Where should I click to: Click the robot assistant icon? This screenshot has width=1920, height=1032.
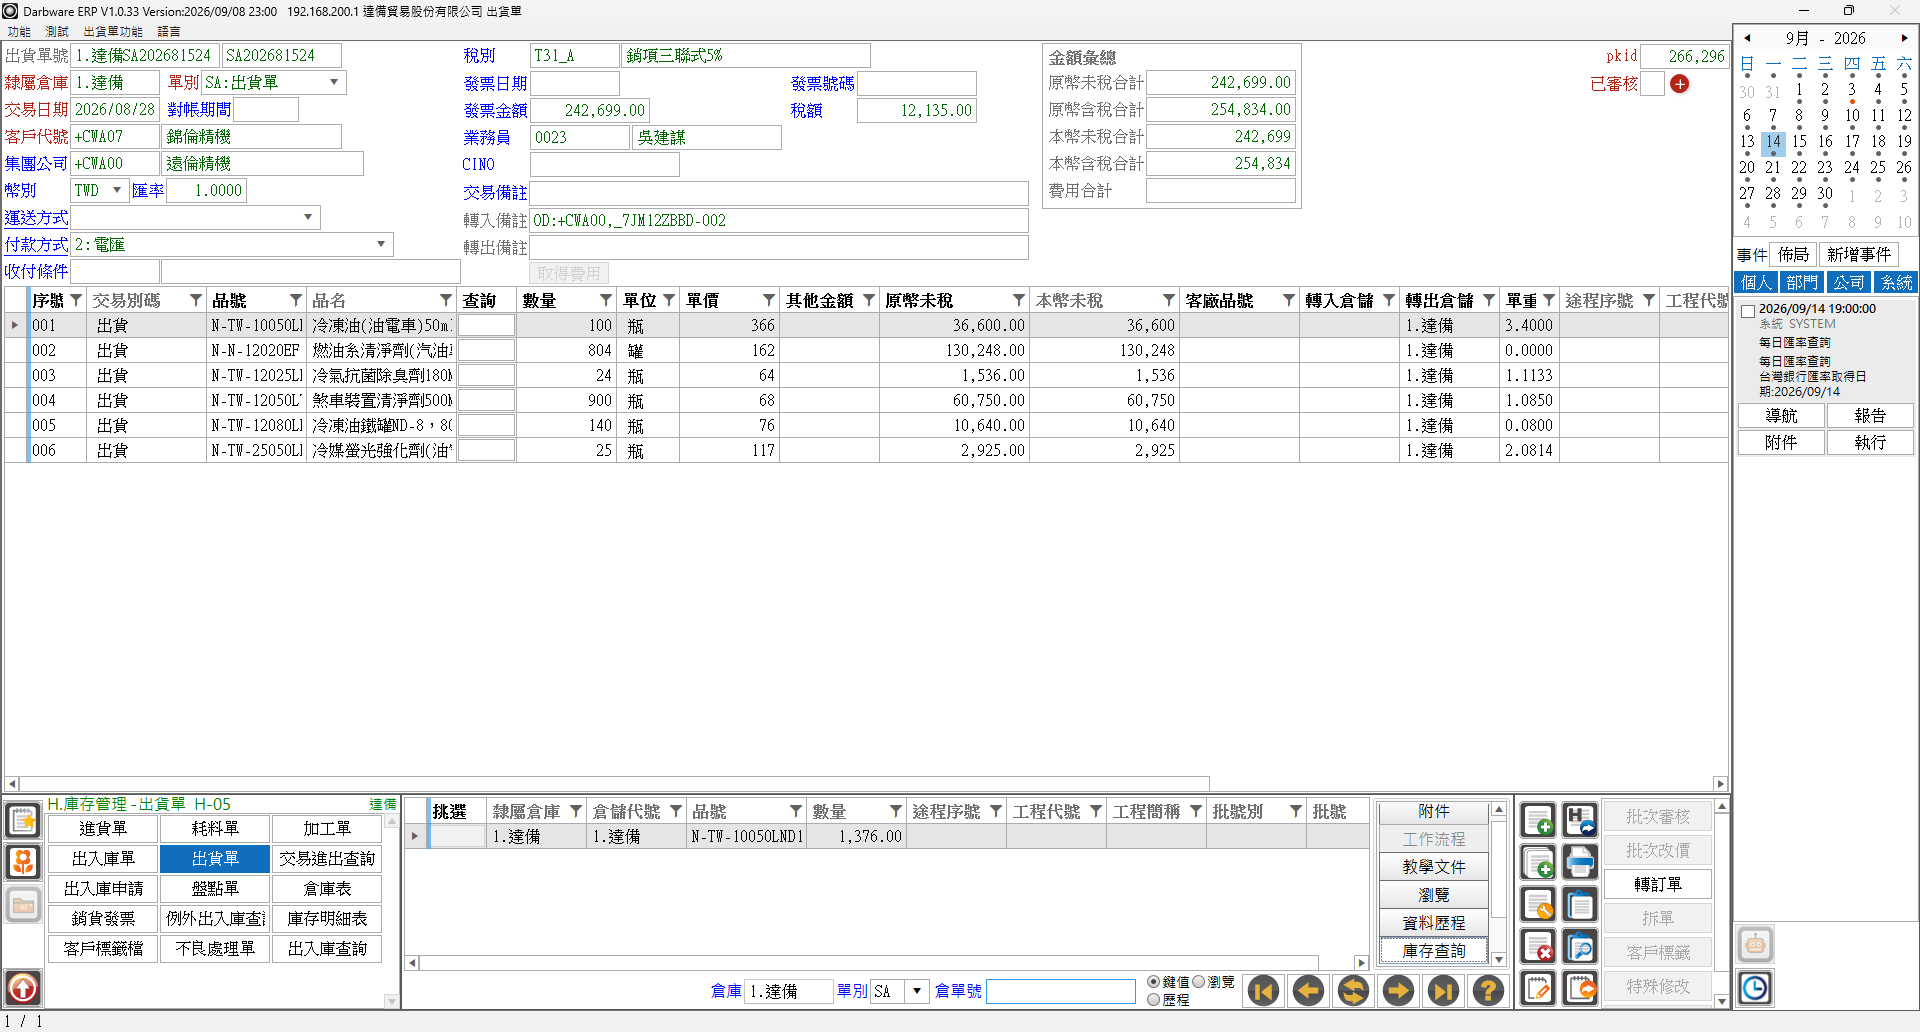point(1755,944)
